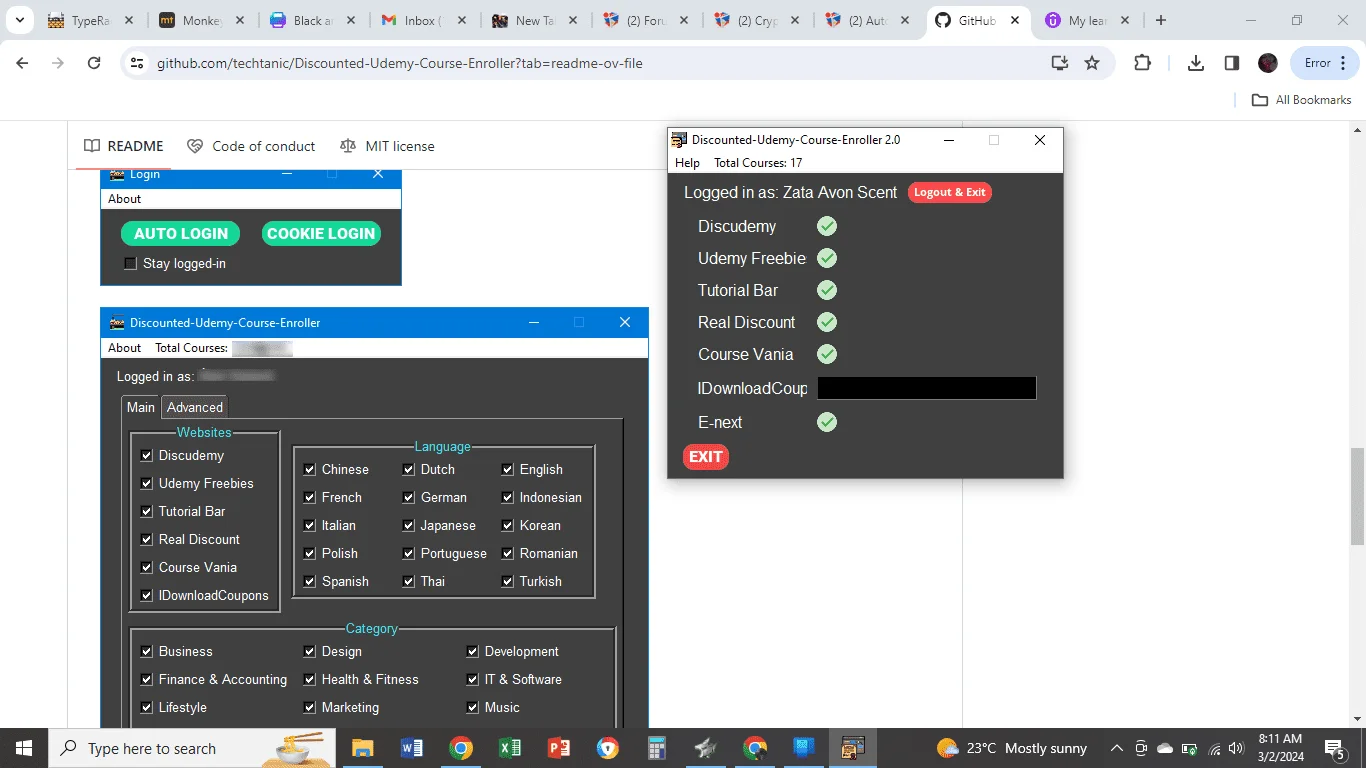The height and width of the screenshot is (768, 1366).
Task: Toggle IT & Software category checkbox
Action: (x=473, y=679)
